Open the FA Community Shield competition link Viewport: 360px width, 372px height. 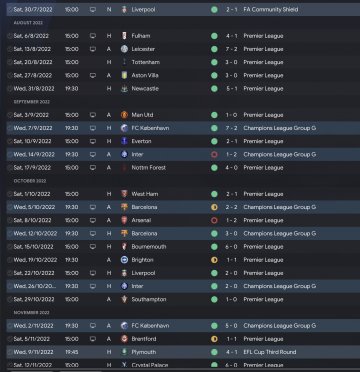click(271, 9)
